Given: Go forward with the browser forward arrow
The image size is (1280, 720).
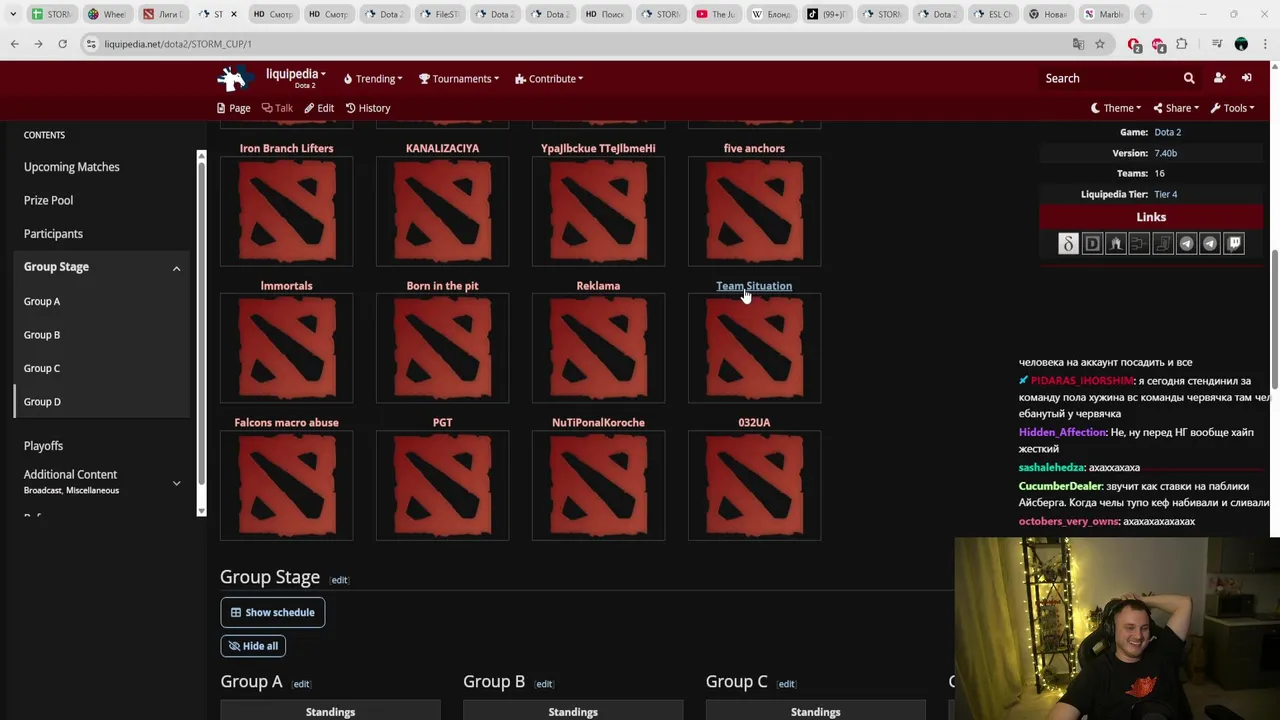Looking at the screenshot, I should (x=38, y=44).
